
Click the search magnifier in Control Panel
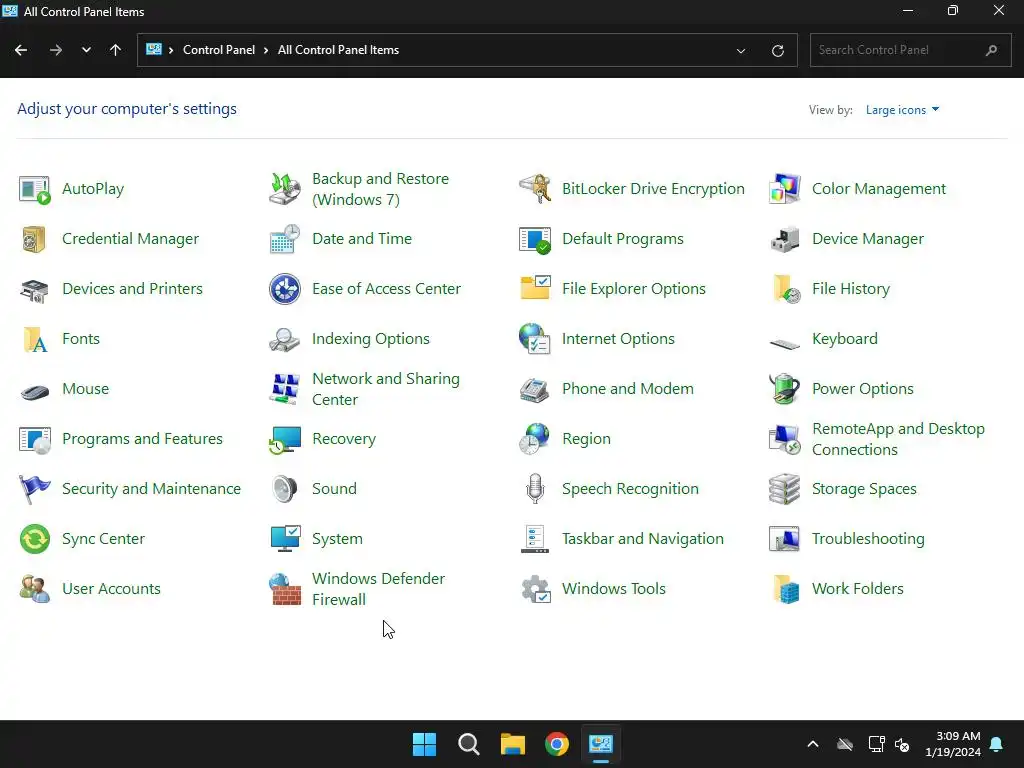click(x=991, y=50)
